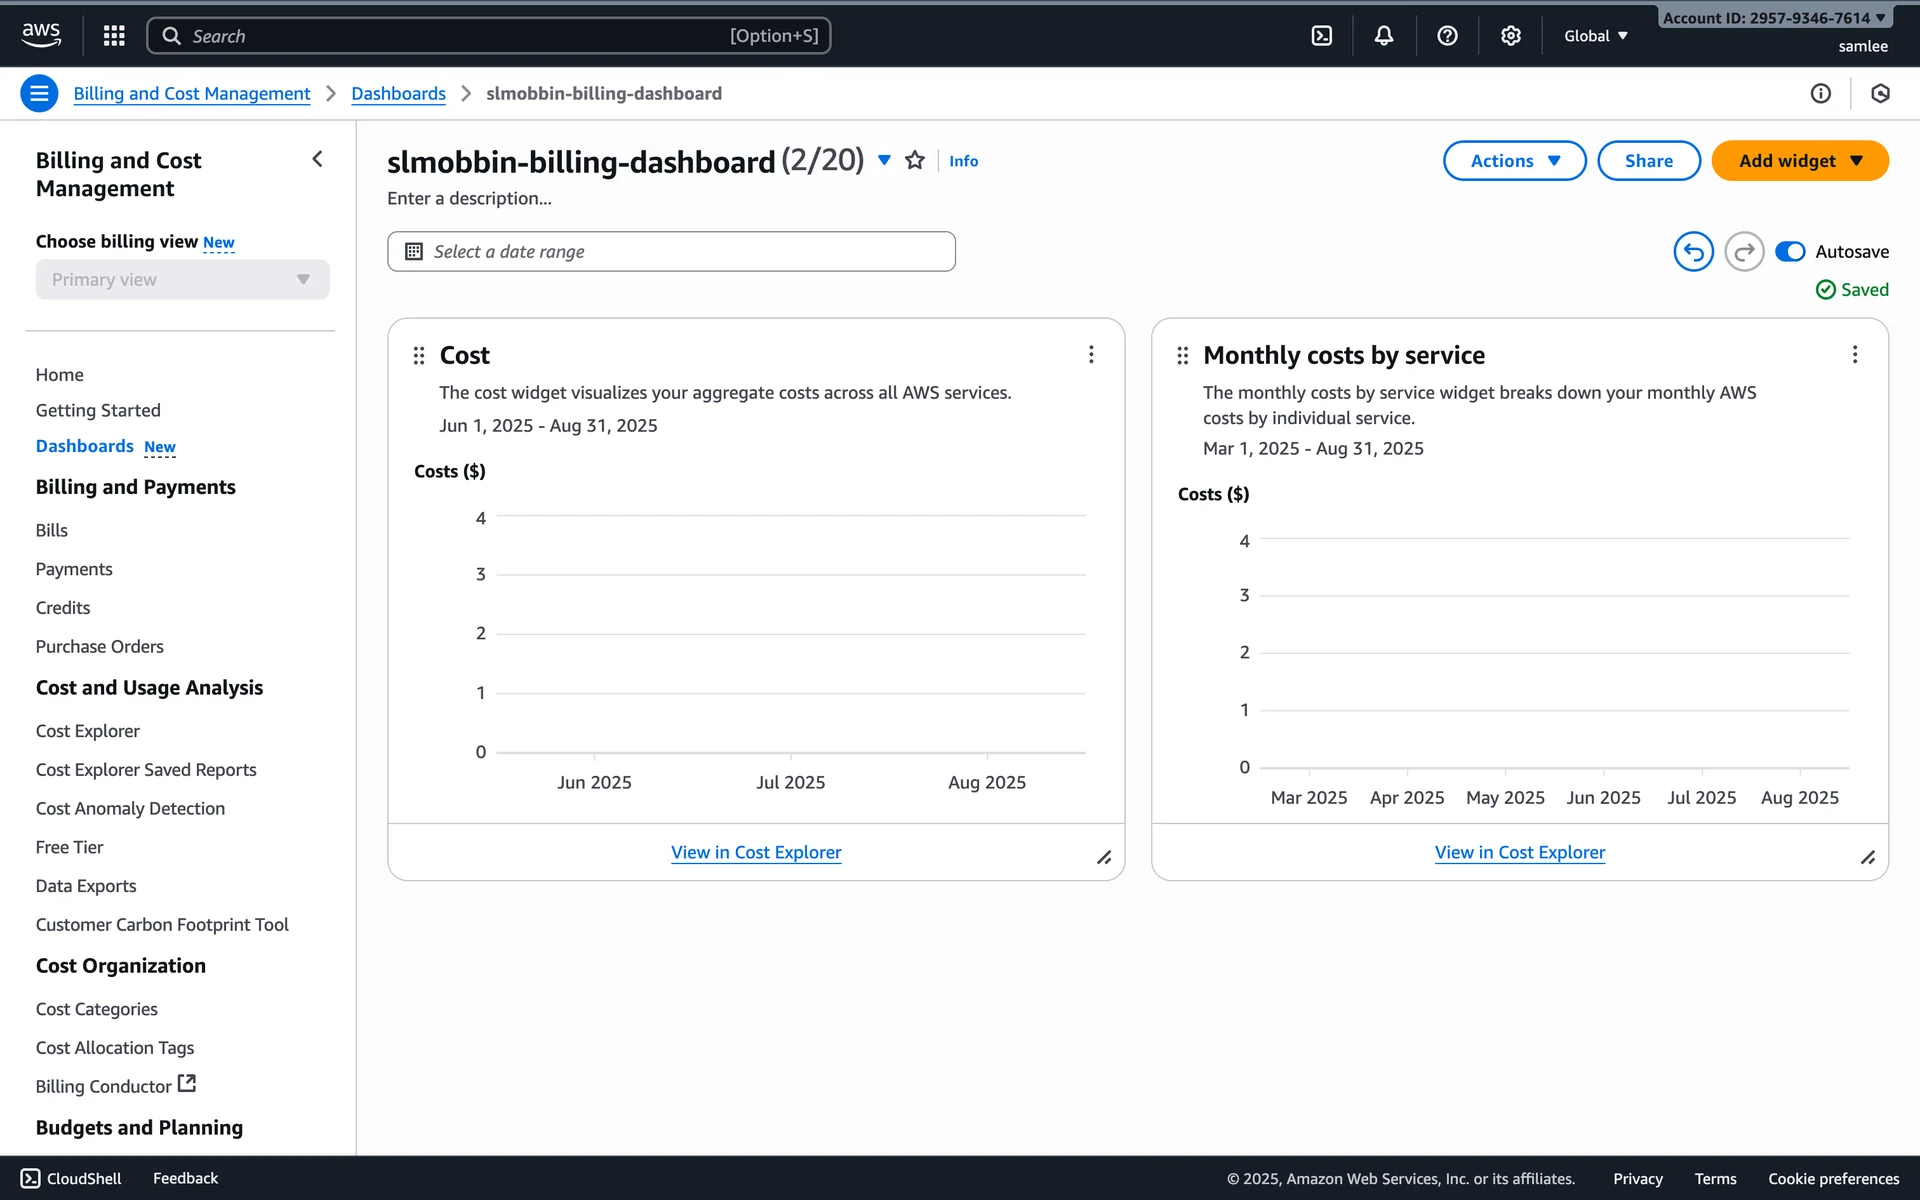Collapse the Billing navigation panel chevron
The width and height of the screenshot is (1920, 1200).
[317, 160]
